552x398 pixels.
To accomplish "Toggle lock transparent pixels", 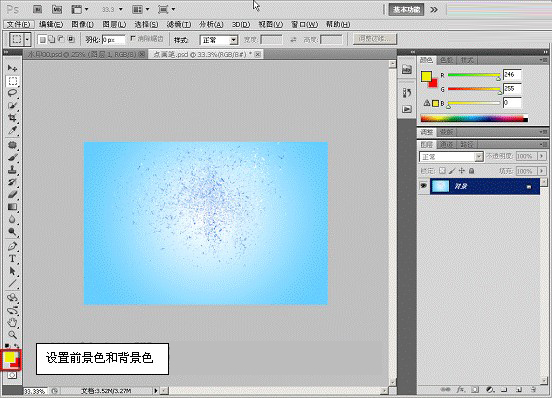I will pos(442,171).
